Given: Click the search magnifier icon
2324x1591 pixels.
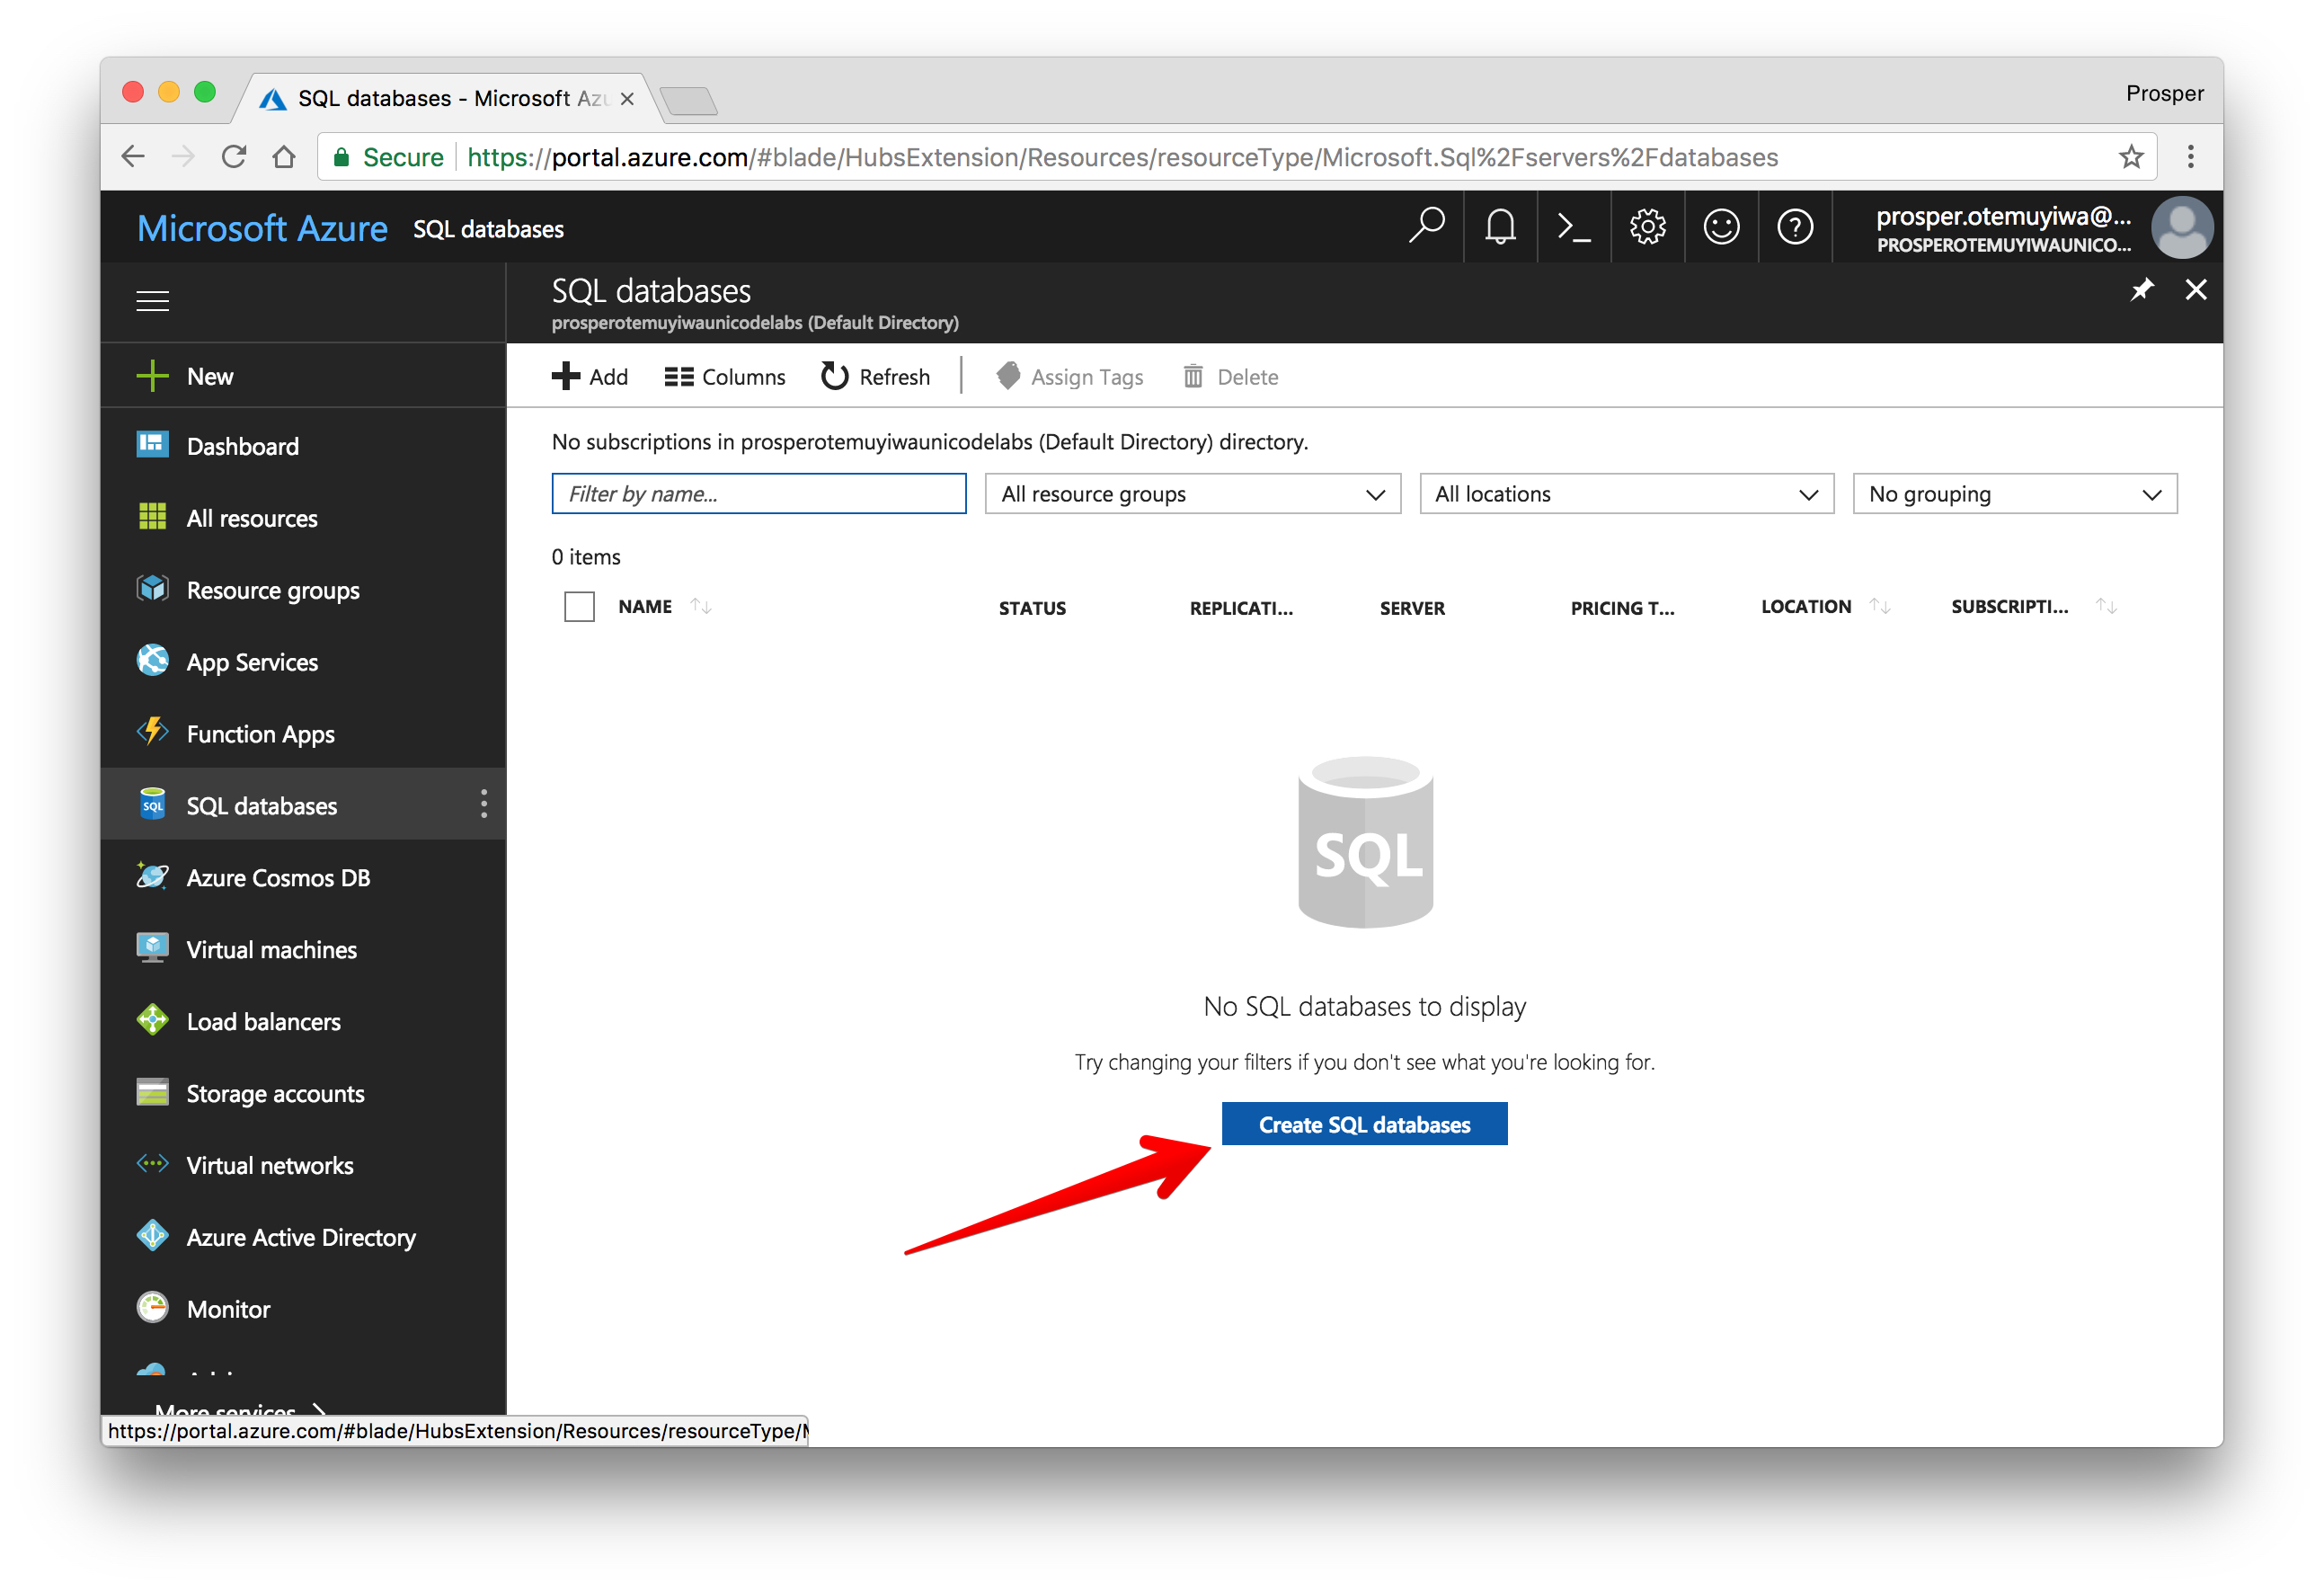Looking at the screenshot, I should [1426, 227].
